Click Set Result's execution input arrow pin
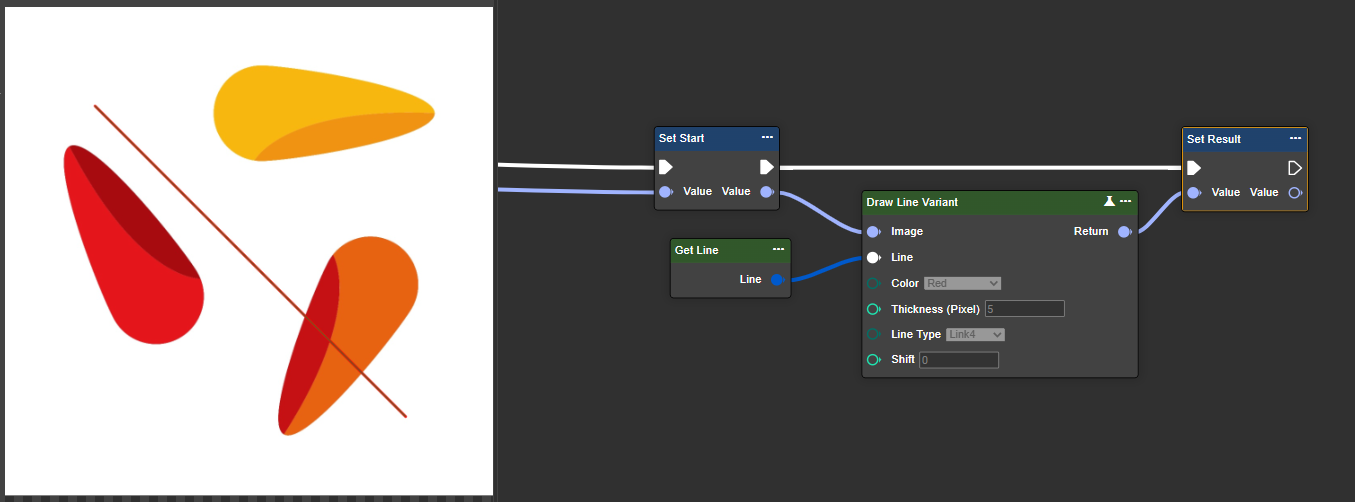Screen dimensions: 1355x502 [x=1194, y=168]
